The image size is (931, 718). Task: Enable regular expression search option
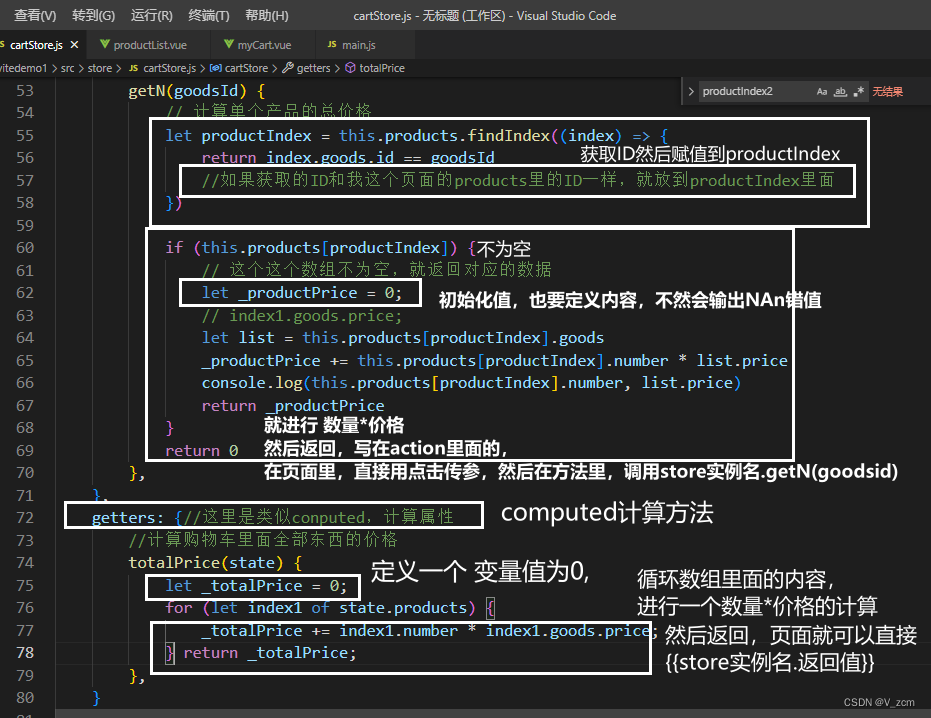pos(859,91)
